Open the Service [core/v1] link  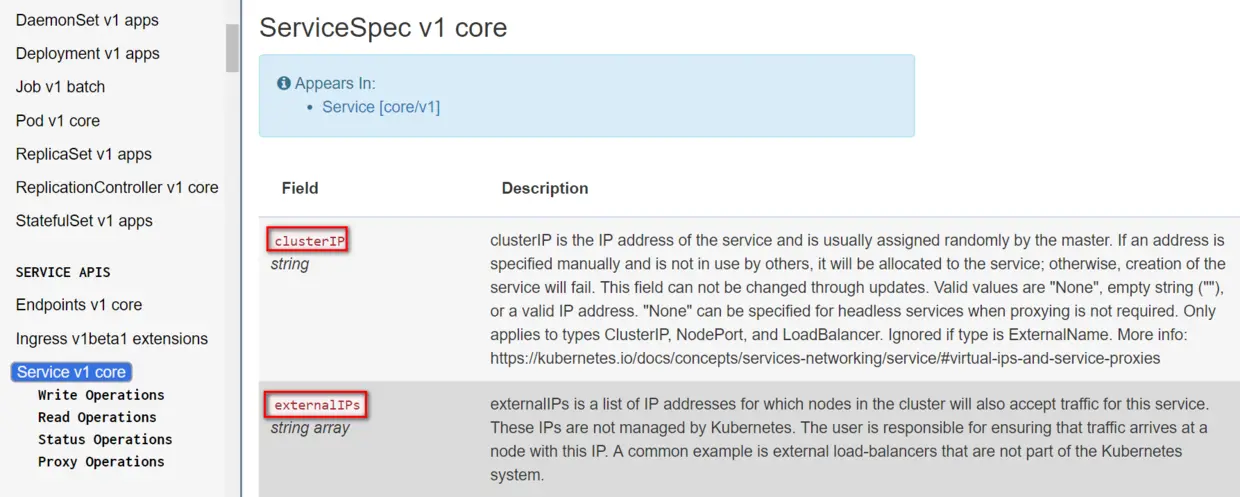(380, 107)
